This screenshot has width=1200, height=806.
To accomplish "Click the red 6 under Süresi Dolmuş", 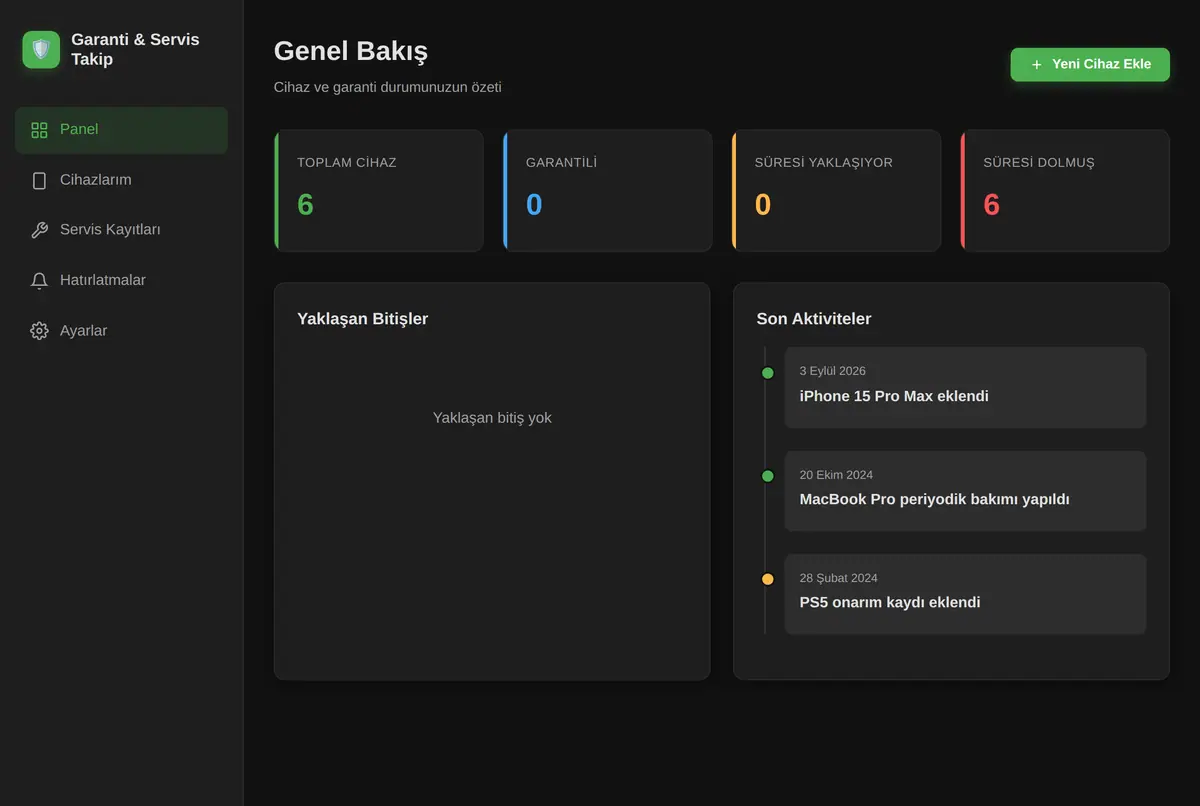I will click(x=992, y=205).
